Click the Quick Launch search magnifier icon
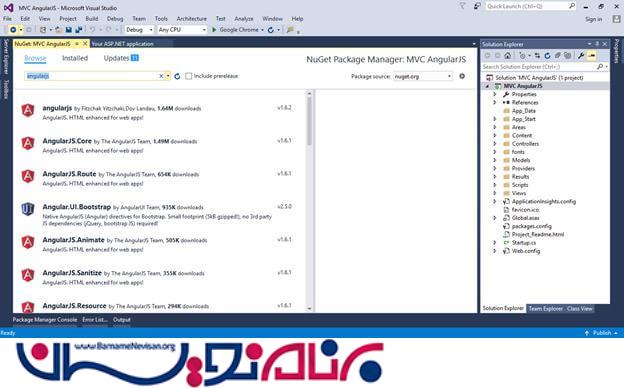The width and height of the screenshot is (624, 388). tap(571, 6)
